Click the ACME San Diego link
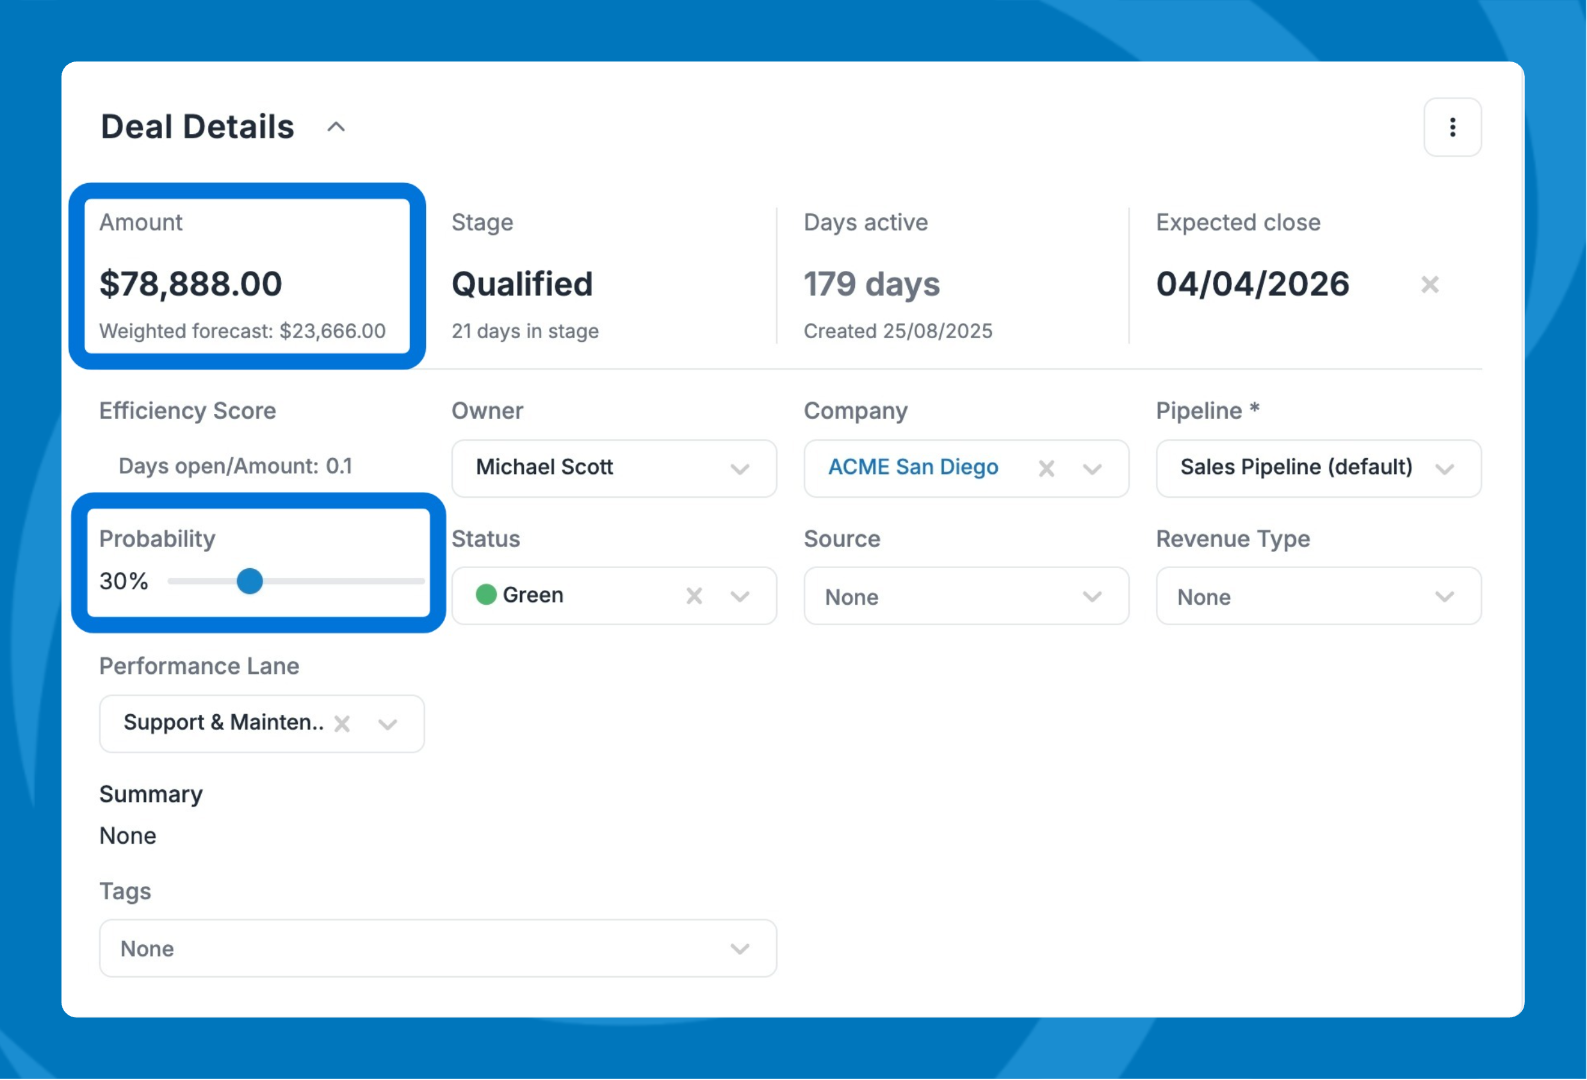1587x1080 pixels. coord(913,467)
